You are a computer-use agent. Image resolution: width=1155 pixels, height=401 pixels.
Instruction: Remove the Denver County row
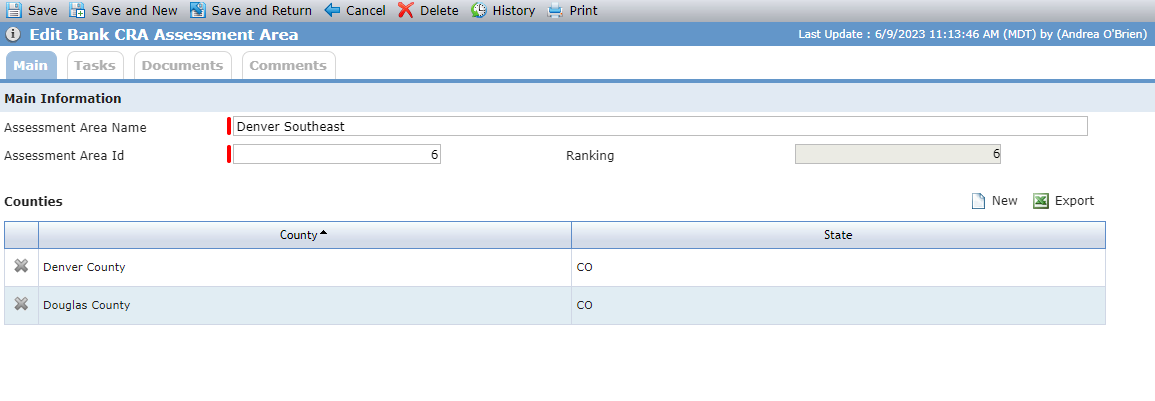pos(21,266)
